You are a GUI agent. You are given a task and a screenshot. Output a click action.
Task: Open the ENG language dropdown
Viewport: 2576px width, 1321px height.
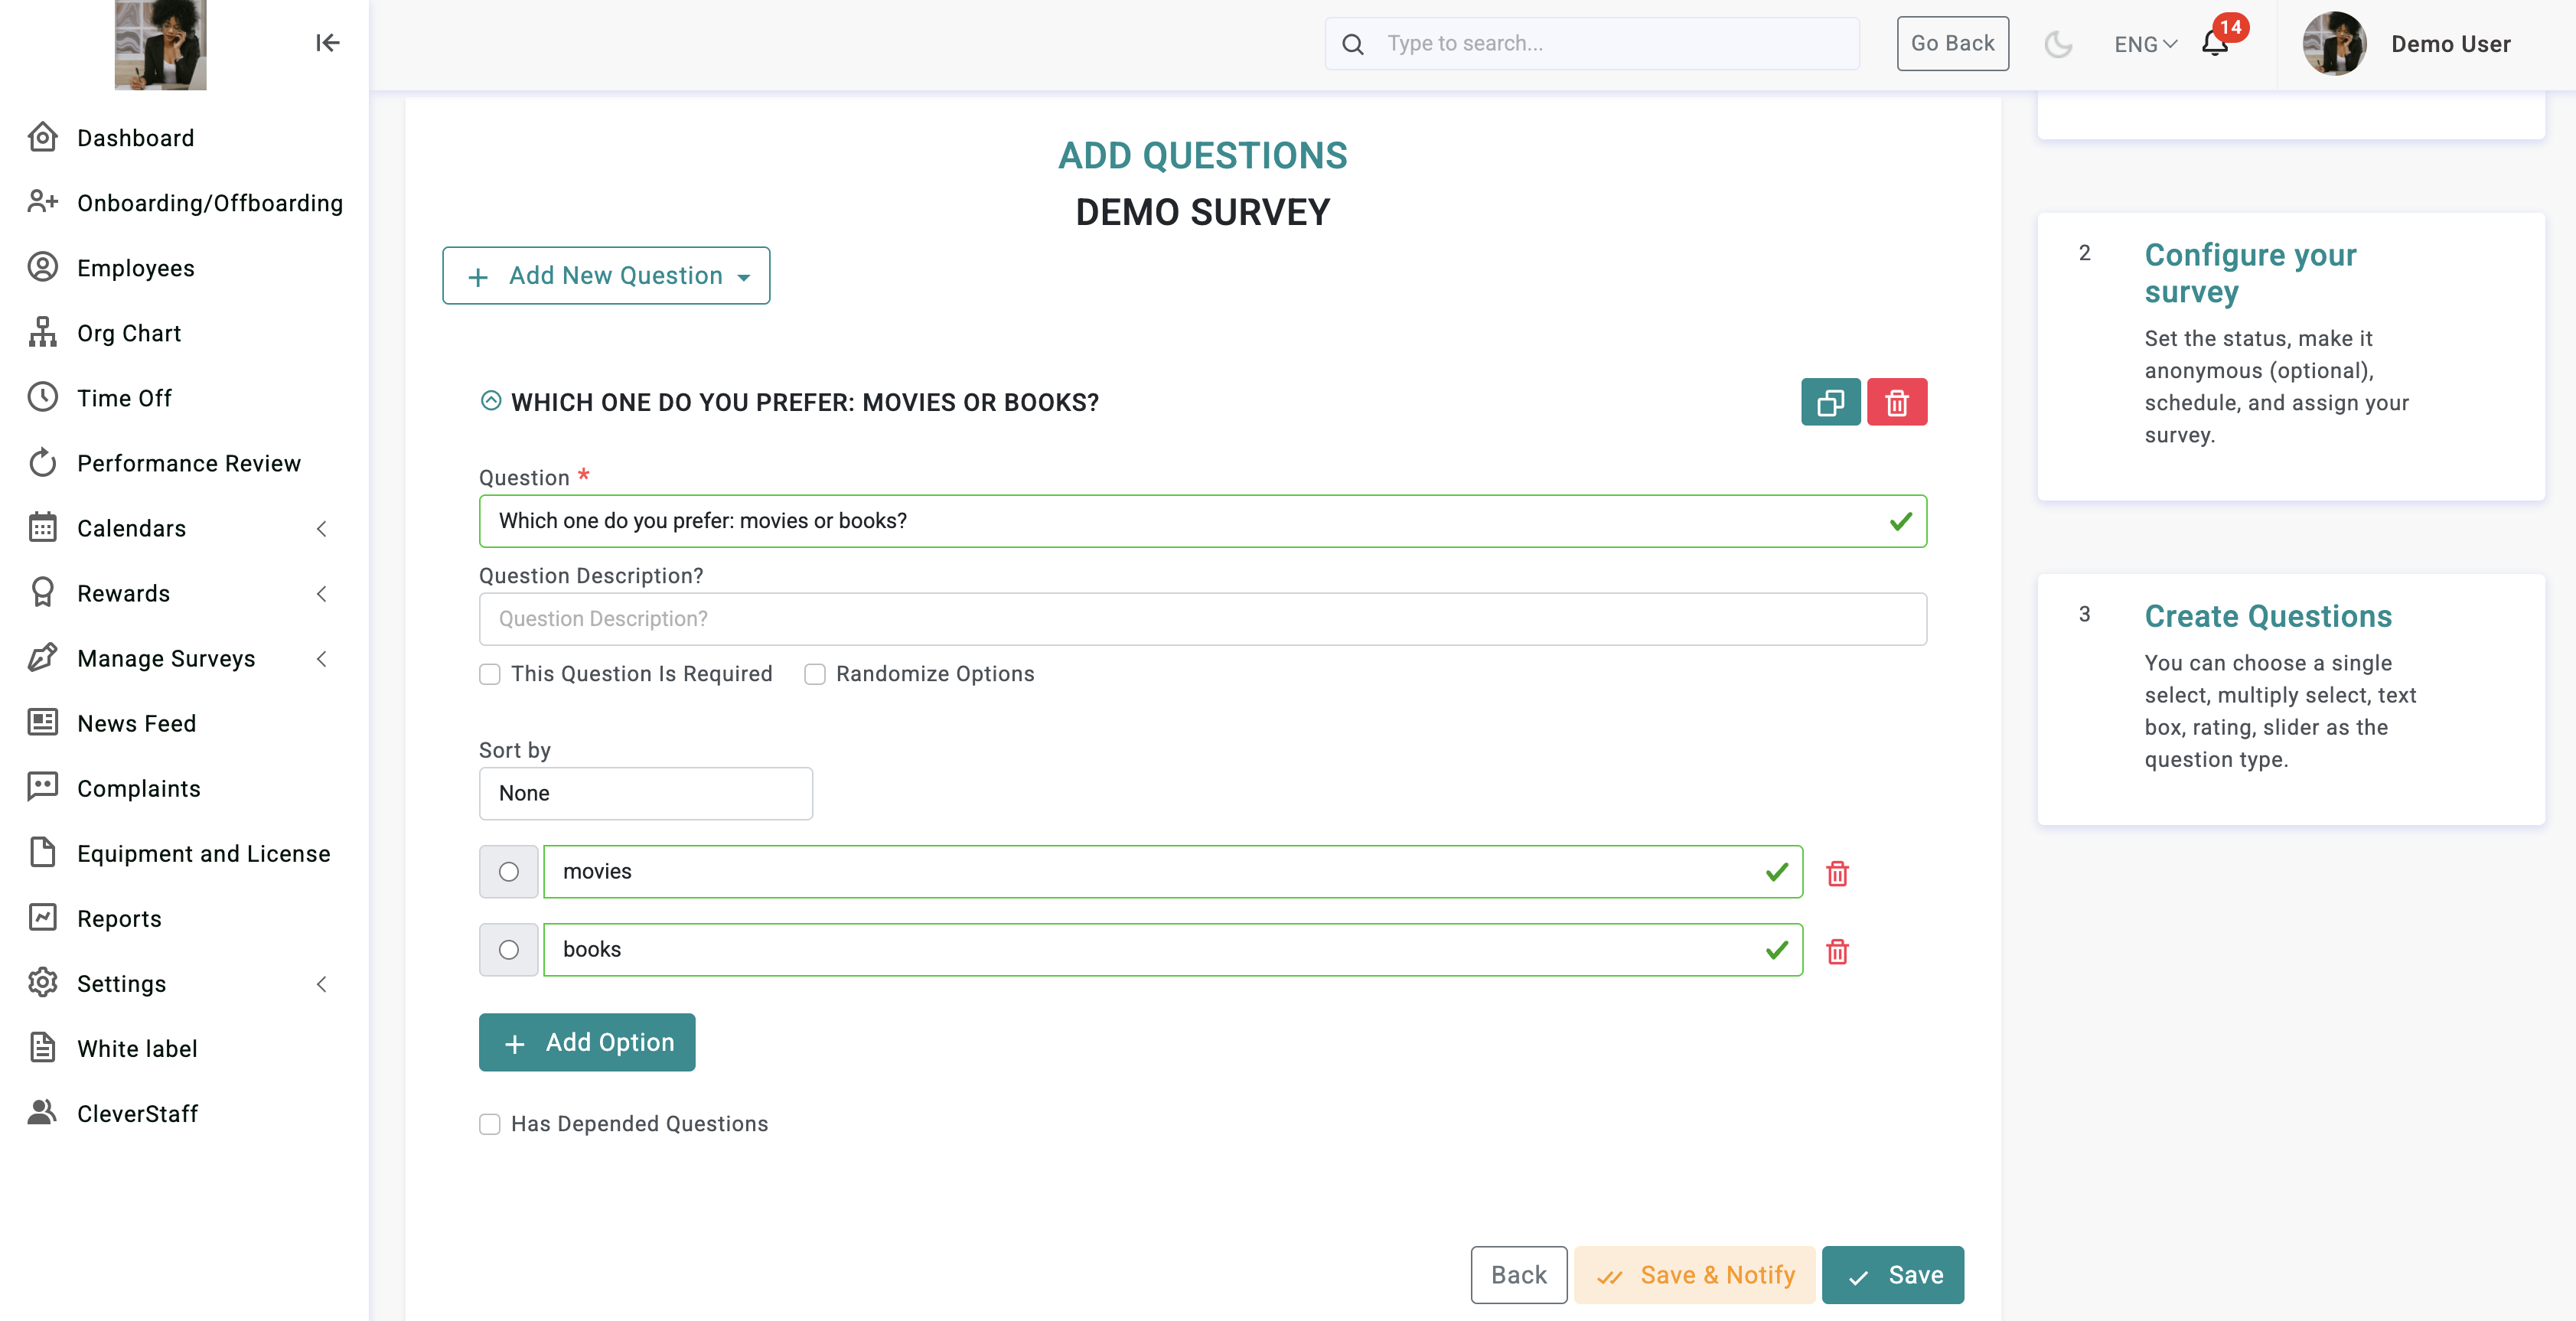pos(2145,44)
